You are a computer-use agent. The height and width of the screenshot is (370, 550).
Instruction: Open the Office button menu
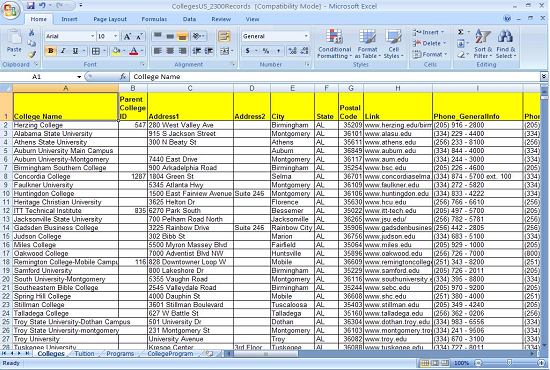10,9
